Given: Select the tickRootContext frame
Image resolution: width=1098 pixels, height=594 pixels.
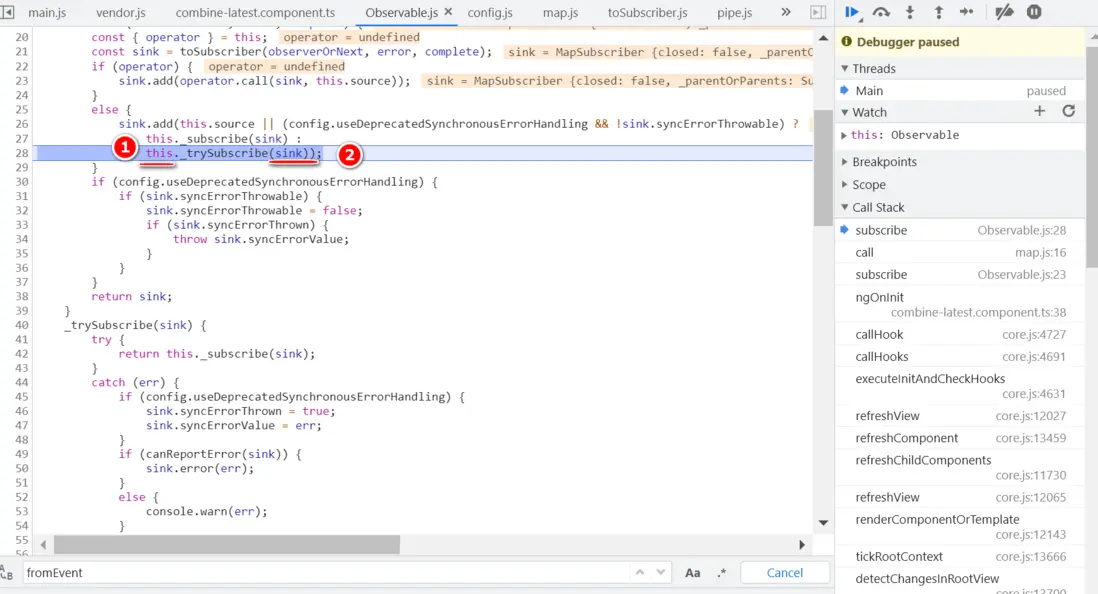Looking at the screenshot, I should click(x=961, y=556).
